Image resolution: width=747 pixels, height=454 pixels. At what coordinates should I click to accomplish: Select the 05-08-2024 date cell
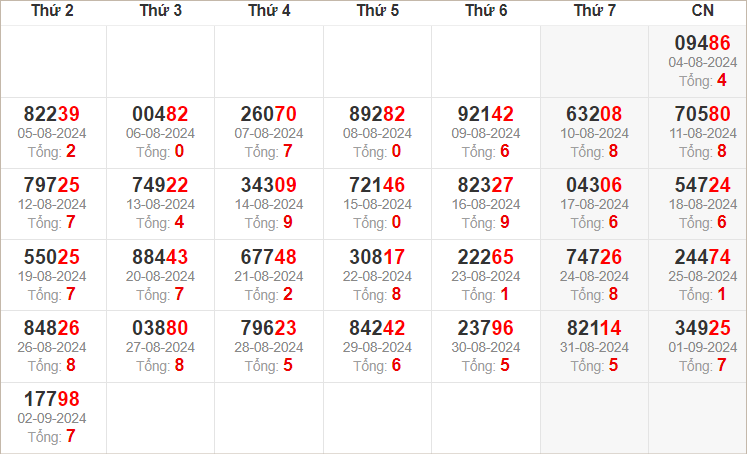click(52, 133)
